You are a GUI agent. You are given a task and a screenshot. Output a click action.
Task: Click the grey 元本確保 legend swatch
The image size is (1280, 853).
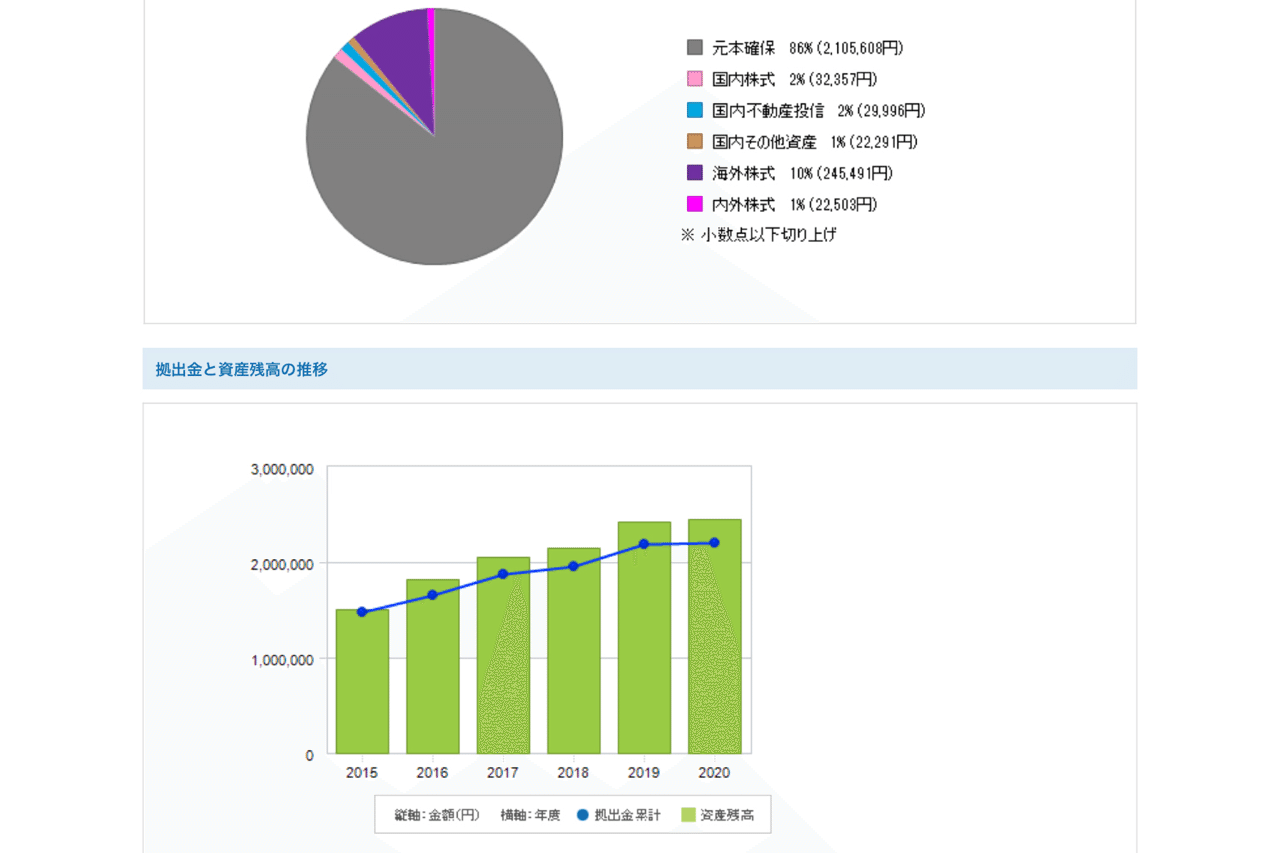point(695,48)
